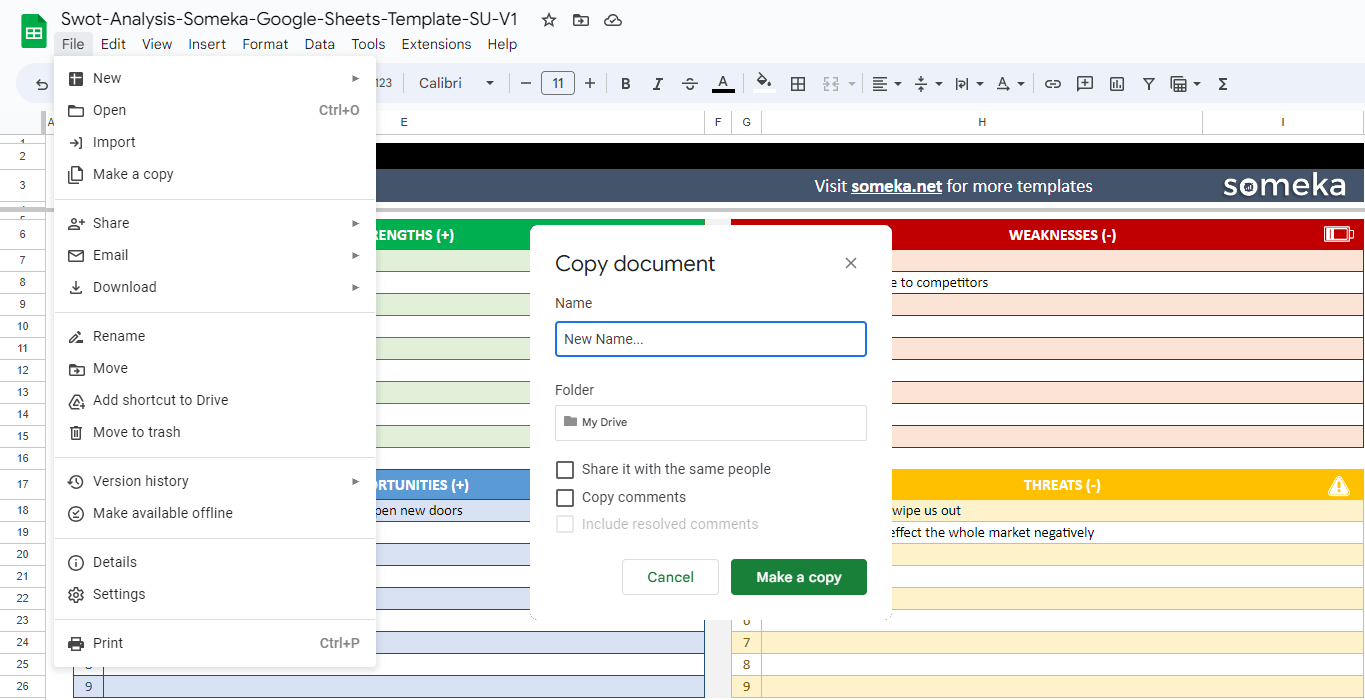Insert a comment from the toolbar

(x=1084, y=84)
